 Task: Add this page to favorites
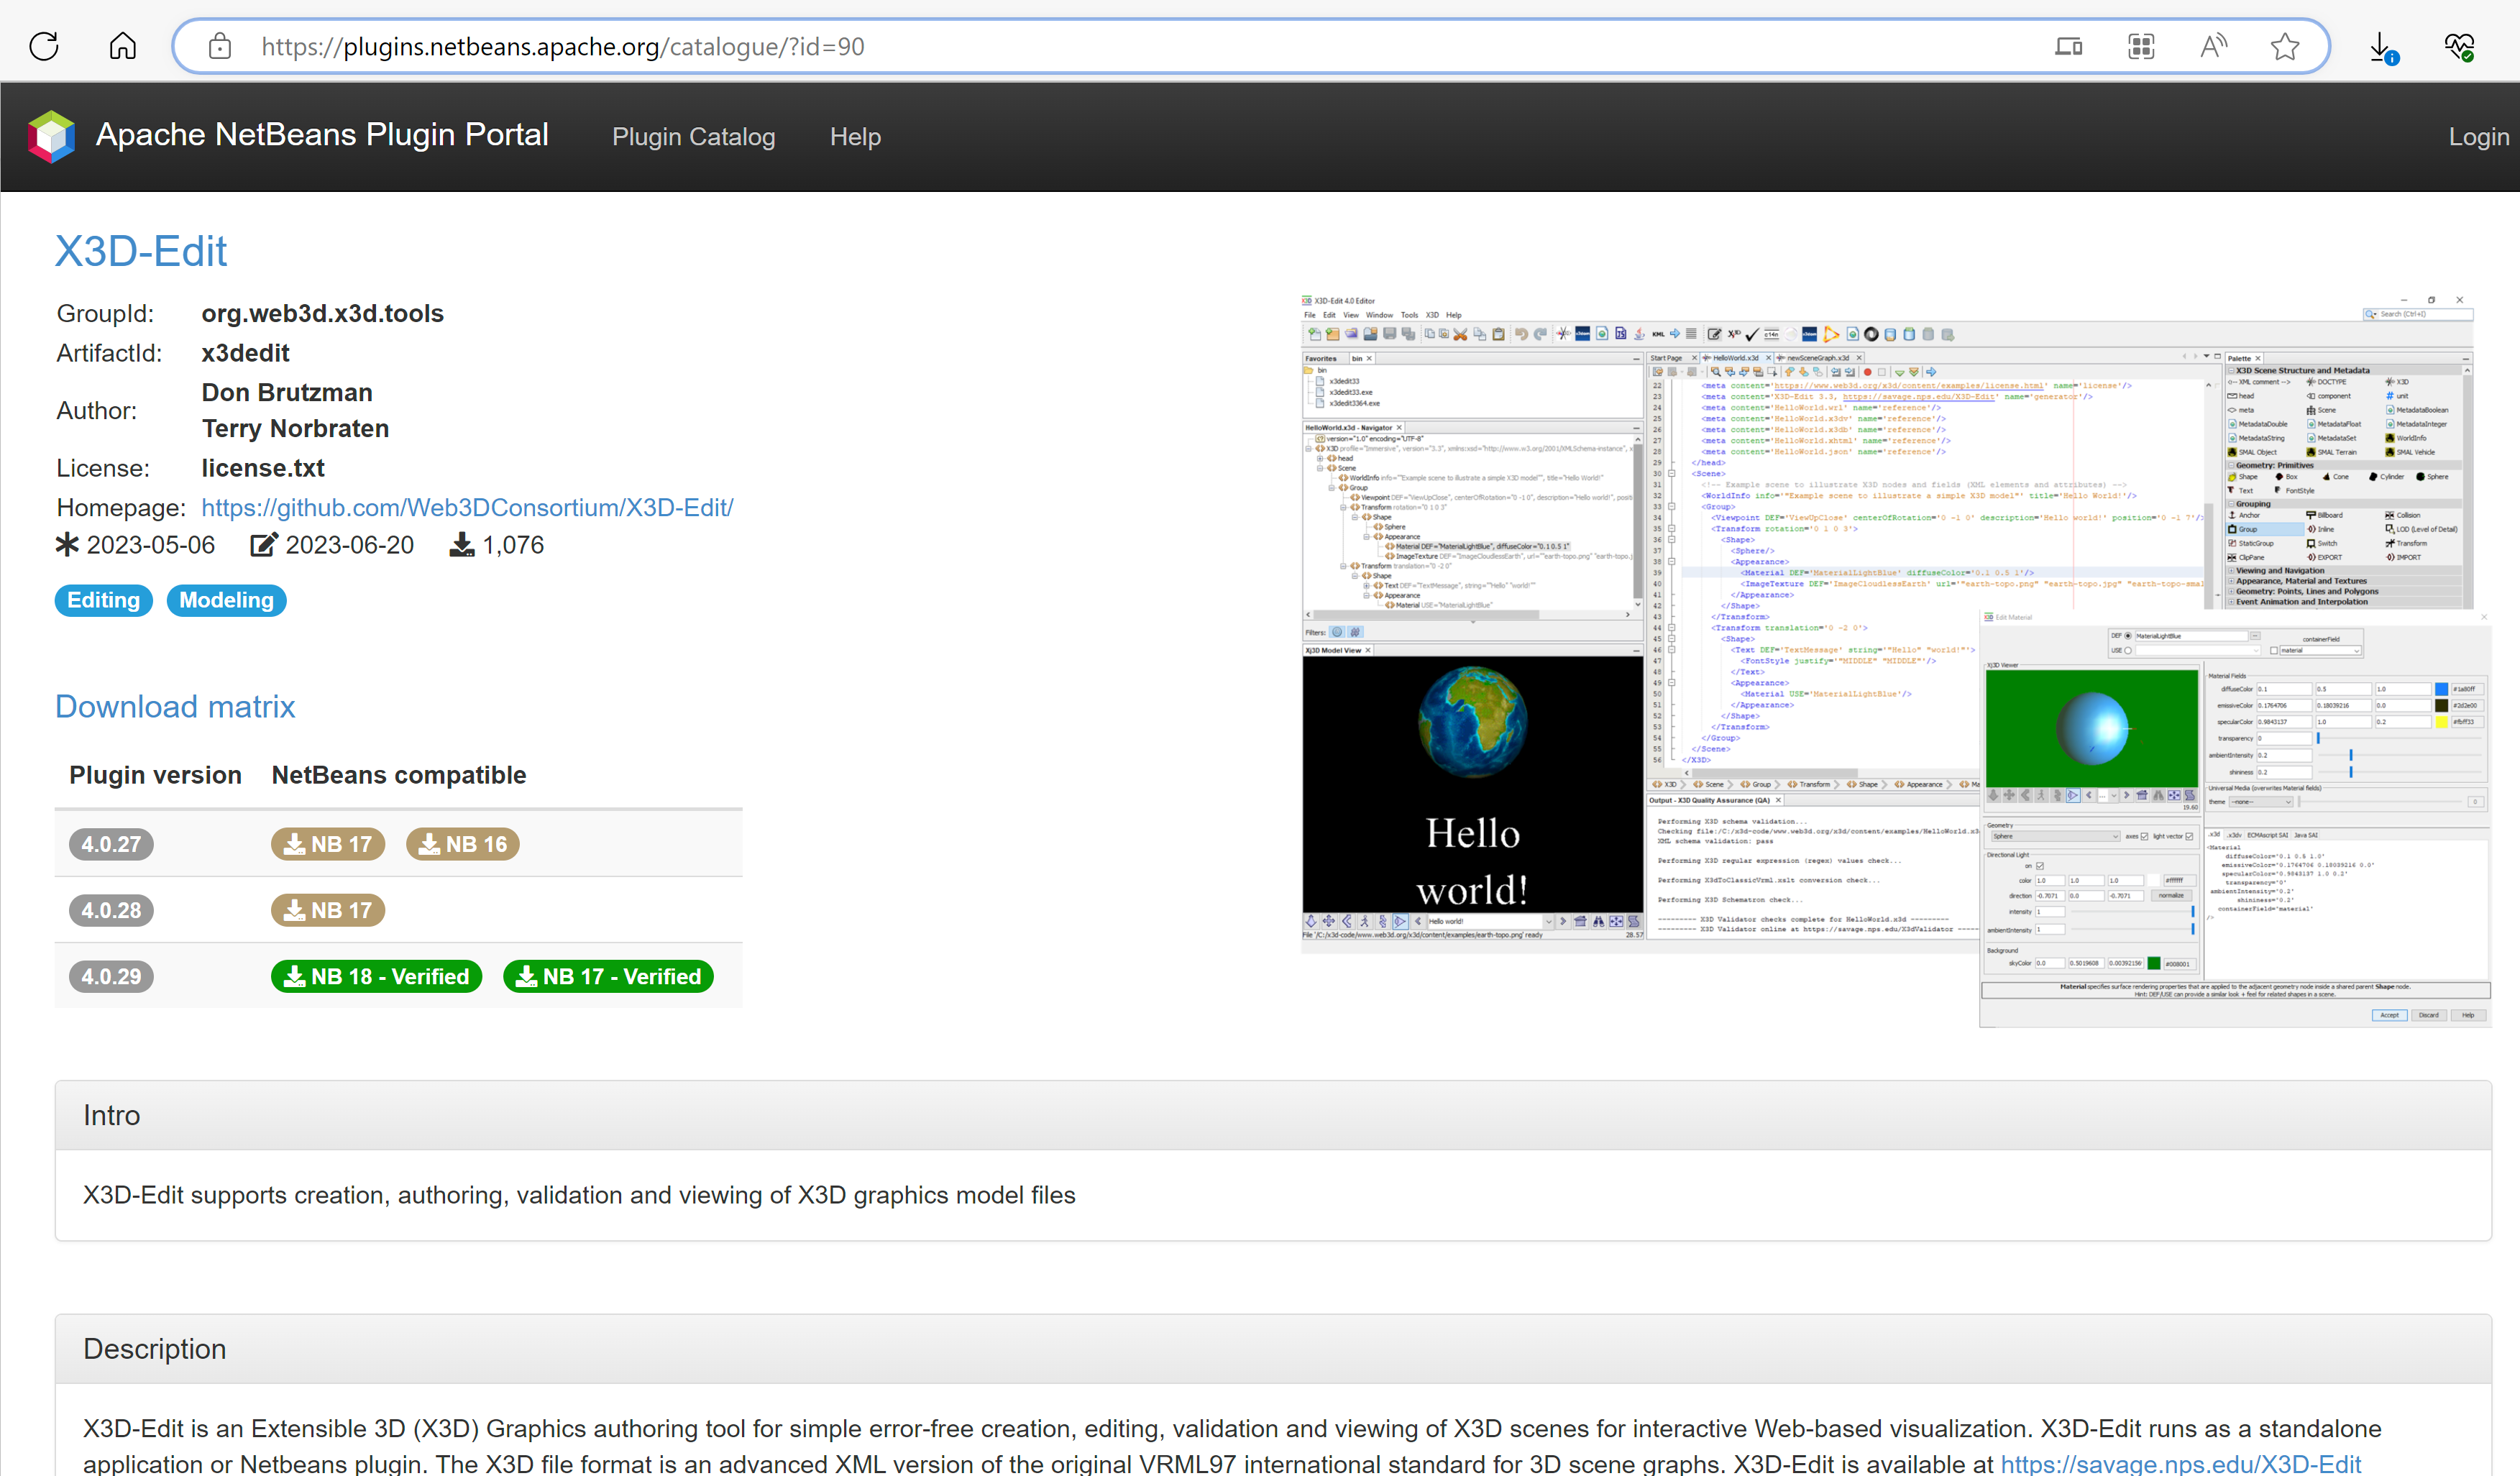tap(2285, 46)
